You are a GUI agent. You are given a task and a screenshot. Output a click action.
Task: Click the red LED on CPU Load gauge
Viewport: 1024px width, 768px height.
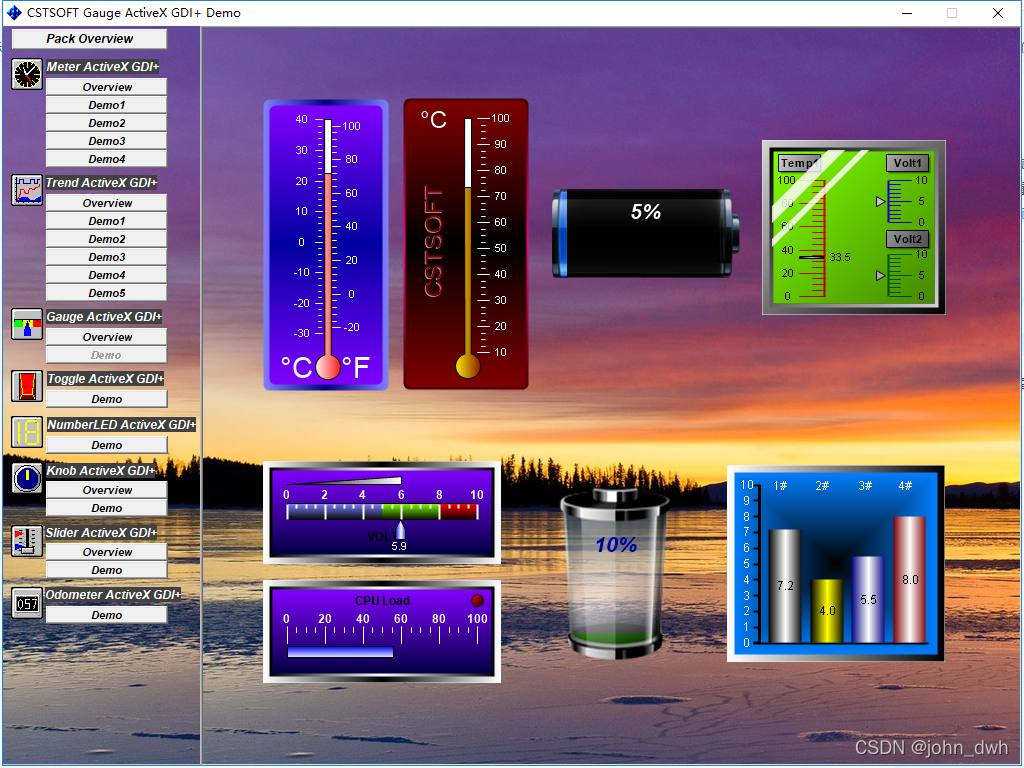click(x=477, y=600)
